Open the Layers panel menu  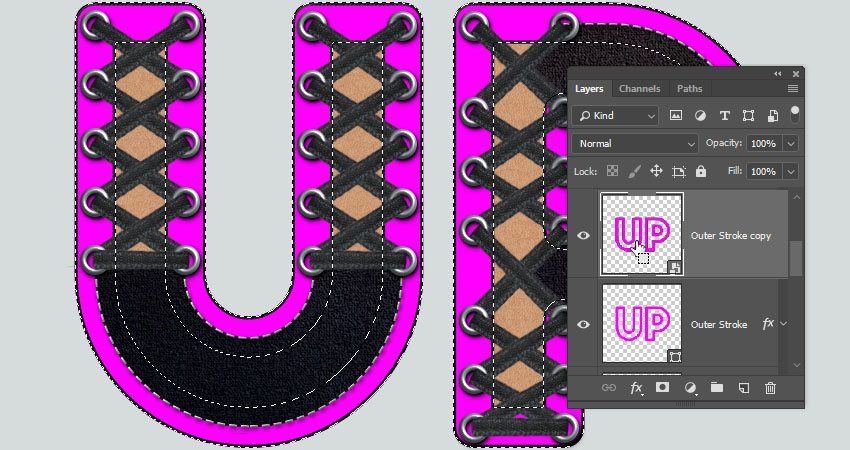pyautogui.click(x=793, y=88)
